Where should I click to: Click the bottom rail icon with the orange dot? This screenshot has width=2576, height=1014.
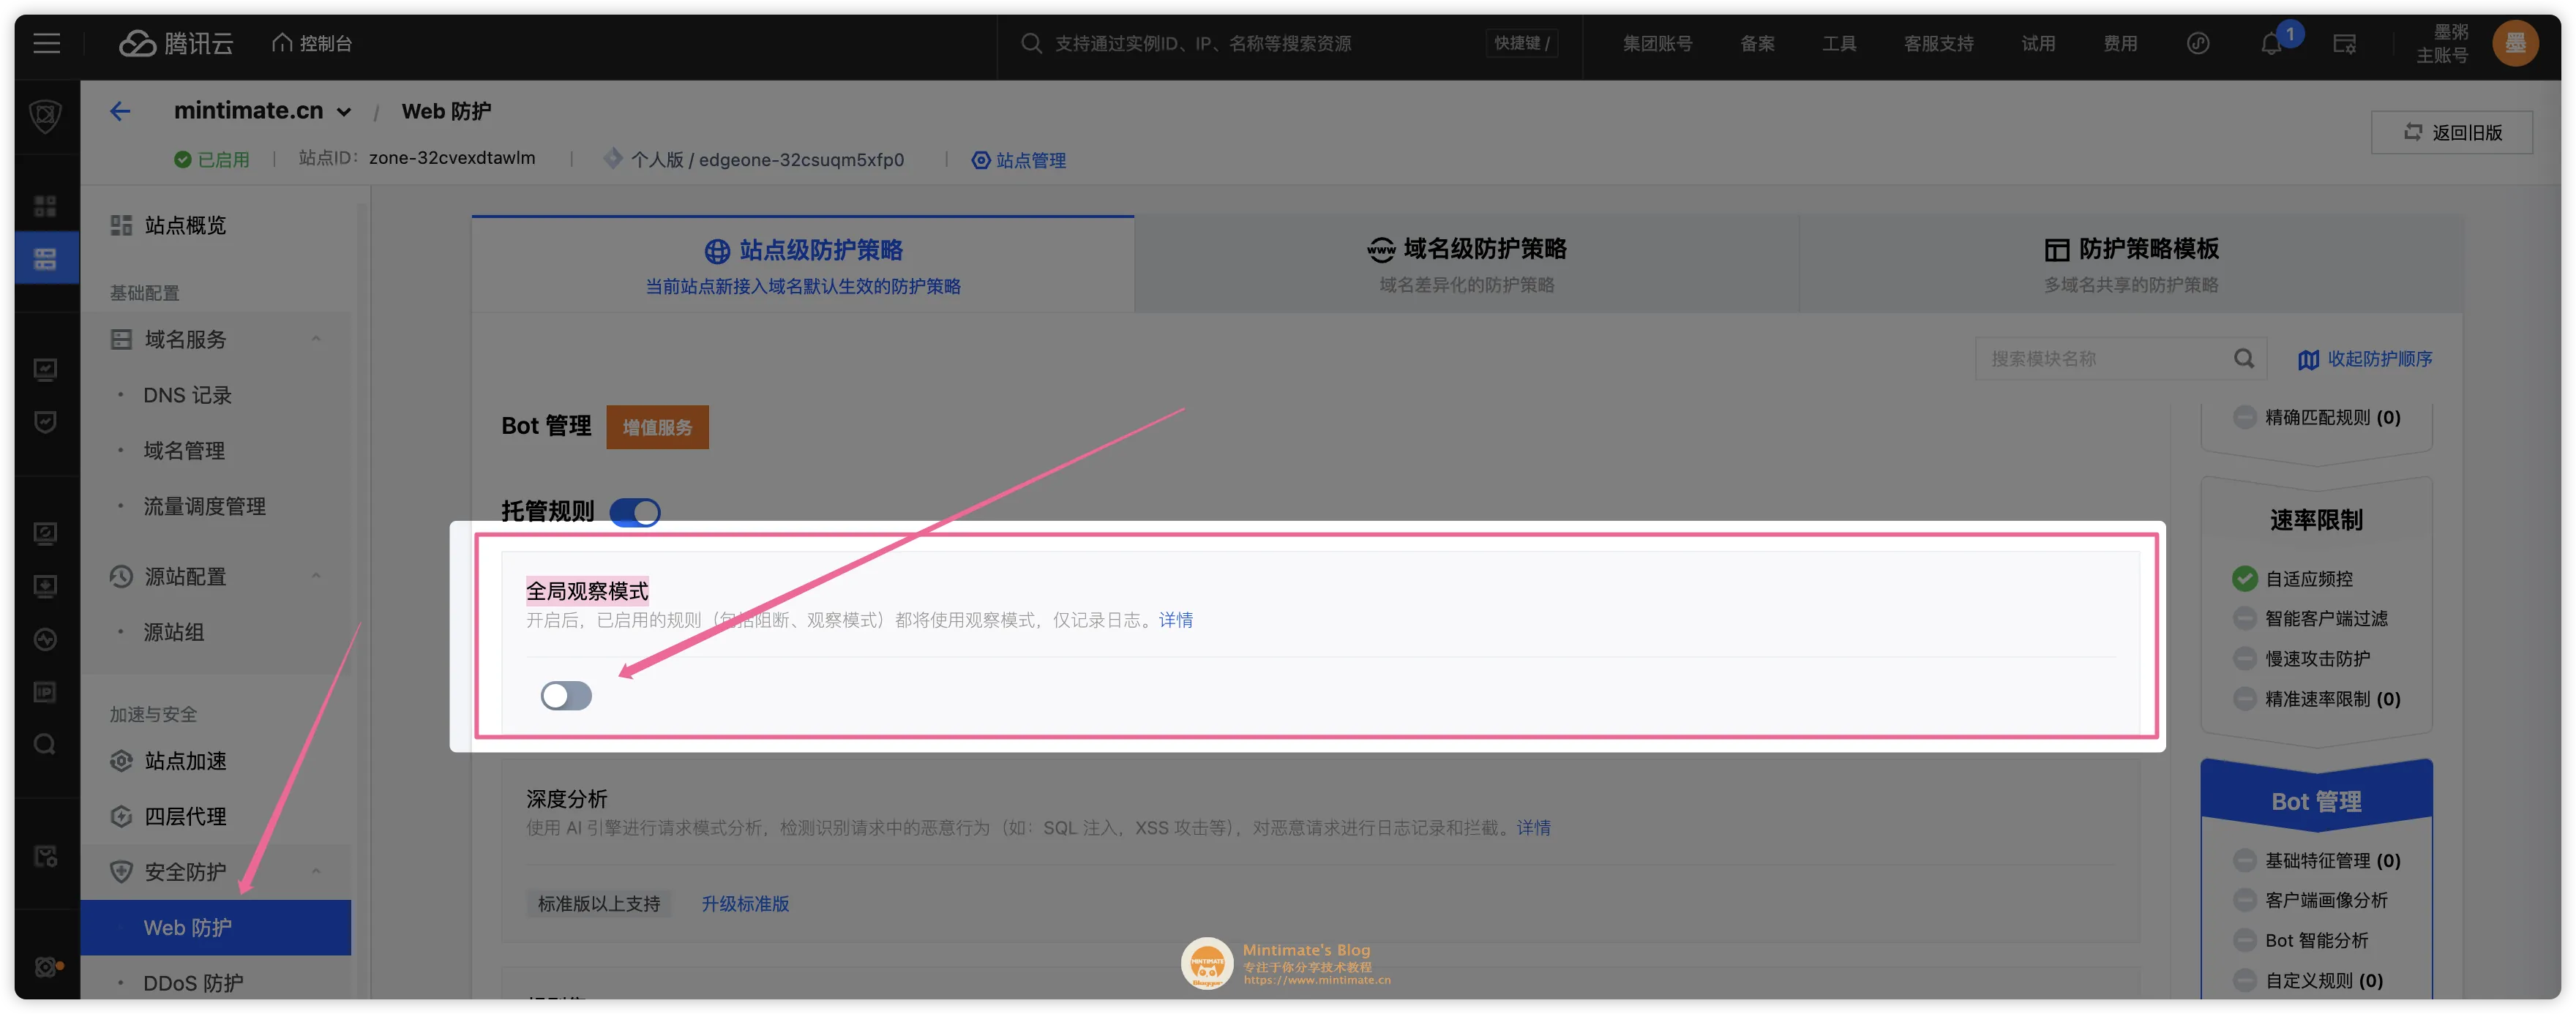(x=47, y=966)
